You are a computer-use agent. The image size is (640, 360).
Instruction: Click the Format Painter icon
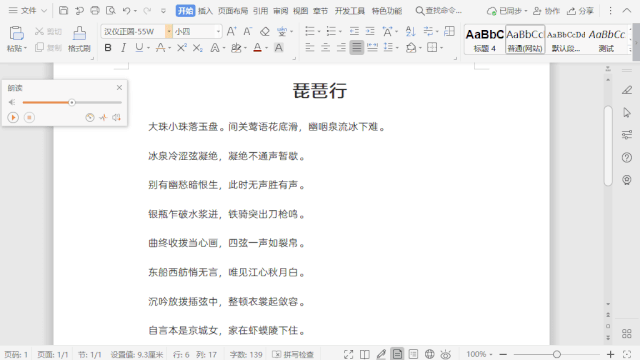pos(79,39)
